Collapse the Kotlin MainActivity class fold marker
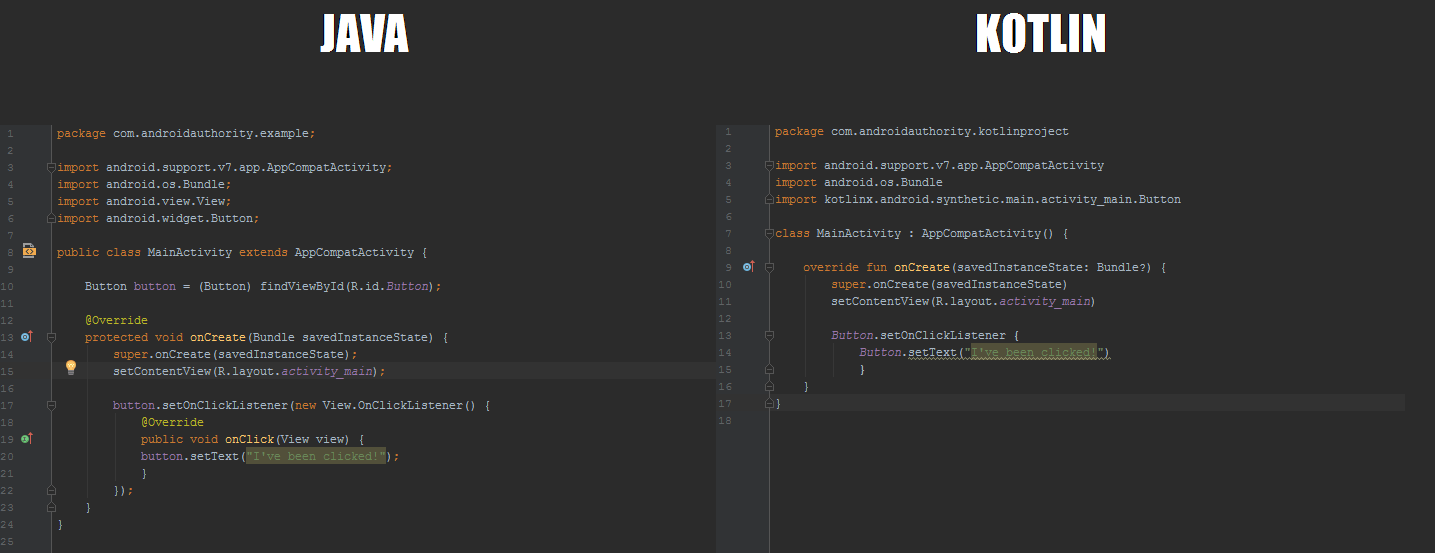The image size is (1435, 553). pyautogui.click(x=769, y=233)
